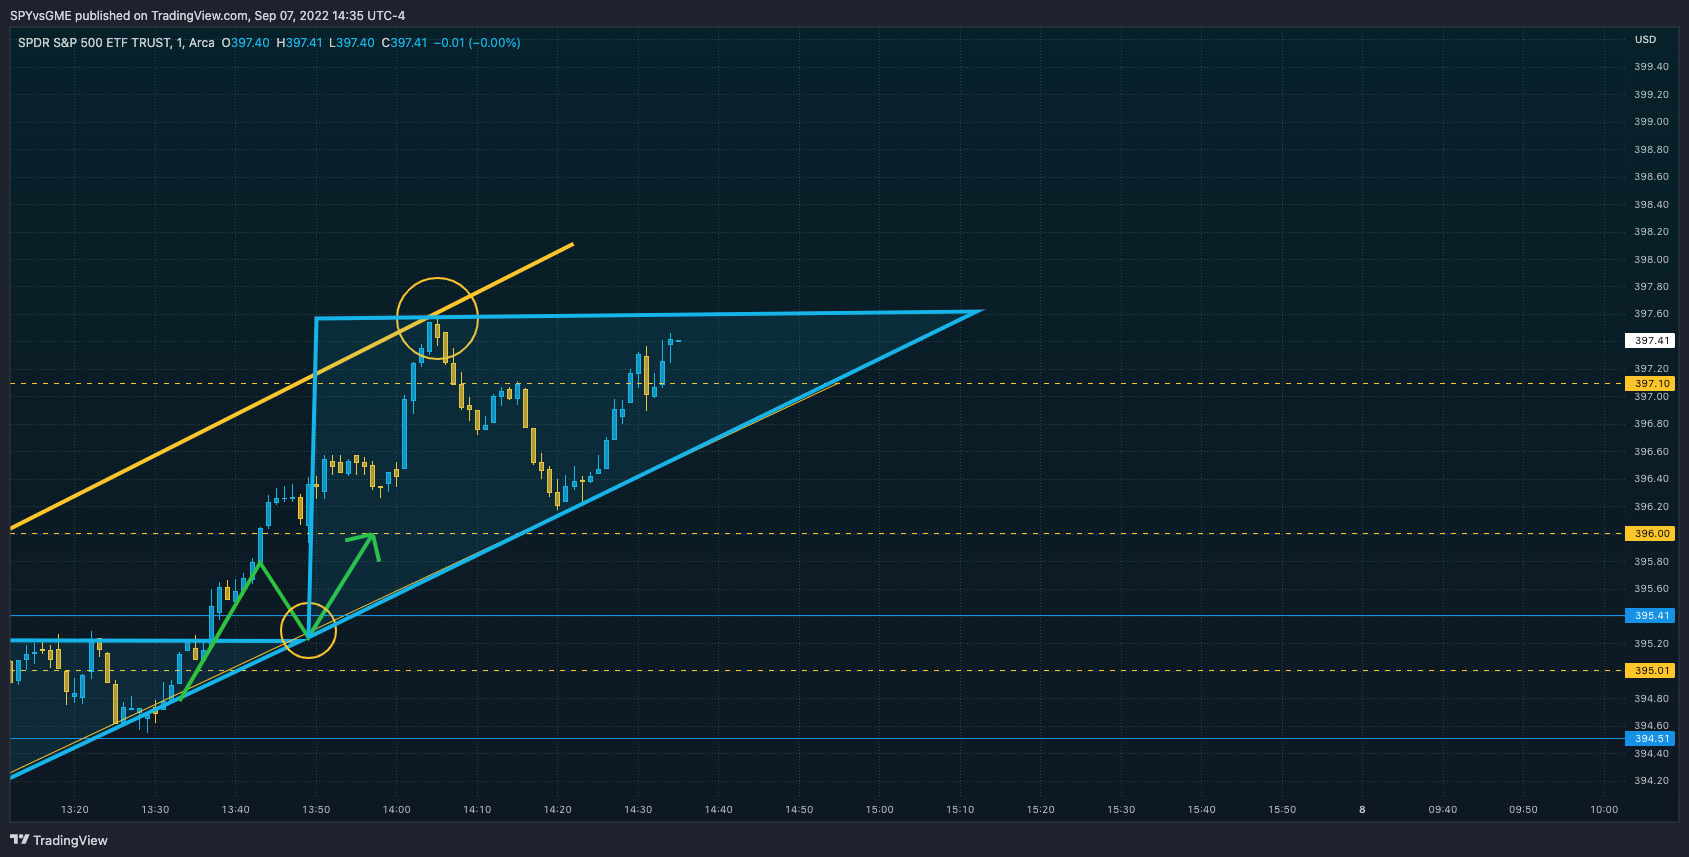Click the 394.20 price scale value
The height and width of the screenshot is (857, 1689).
pos(1651,781)
